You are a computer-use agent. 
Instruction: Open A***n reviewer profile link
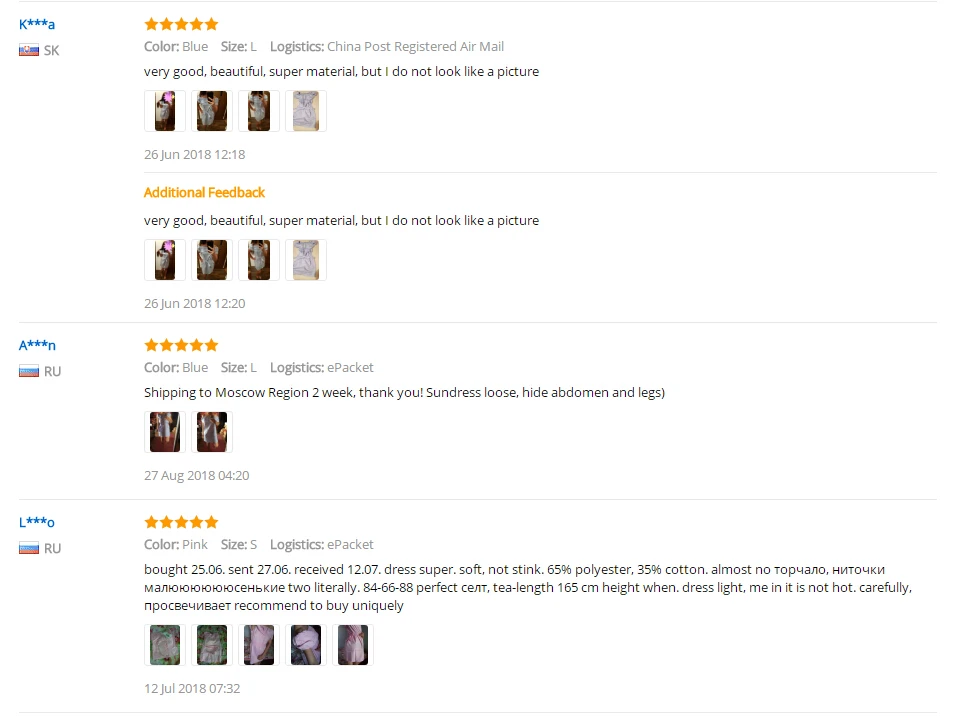tap(37, 345)
